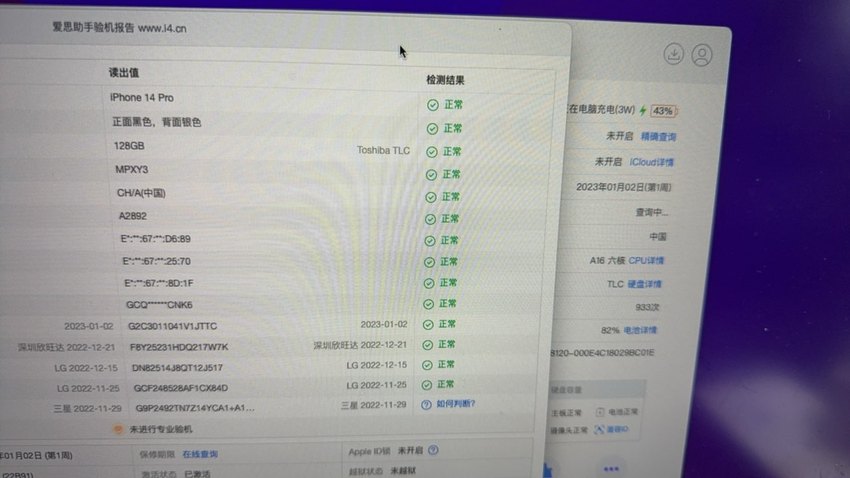Select the serial G2C3011041V1JTTC
The image size is (850, 478).
click(x=172, y=326)
